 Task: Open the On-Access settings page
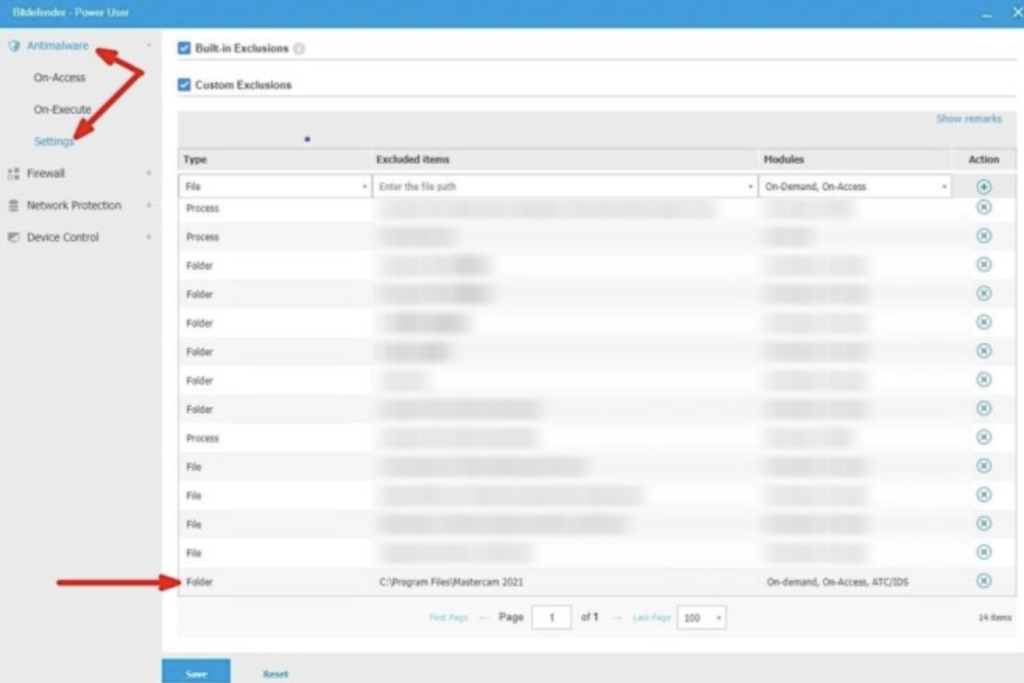click(x=59, y=78)
